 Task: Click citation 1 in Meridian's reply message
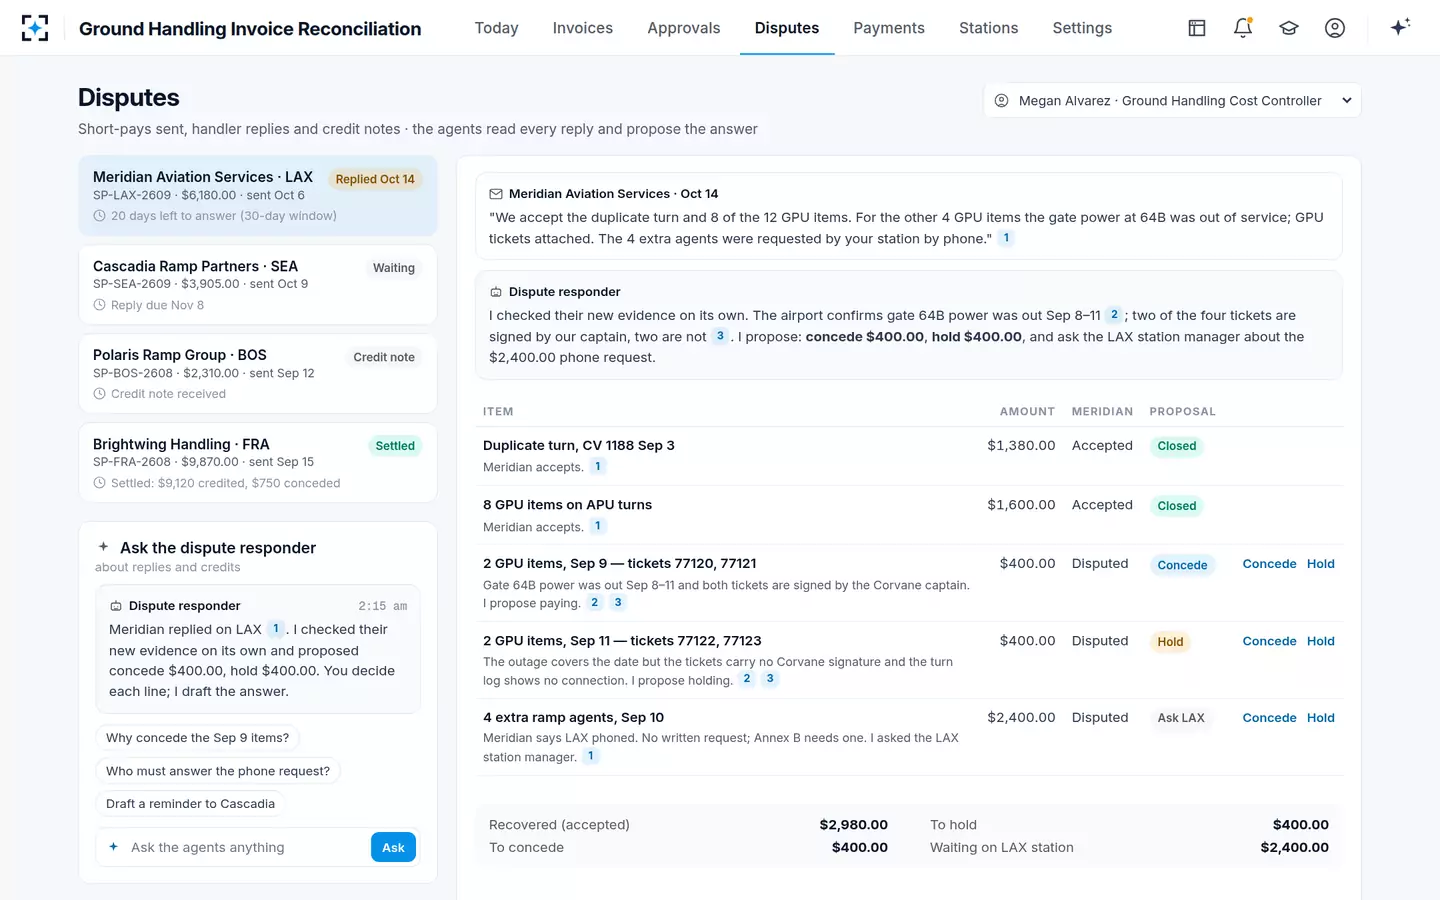tap(1006, 238)
